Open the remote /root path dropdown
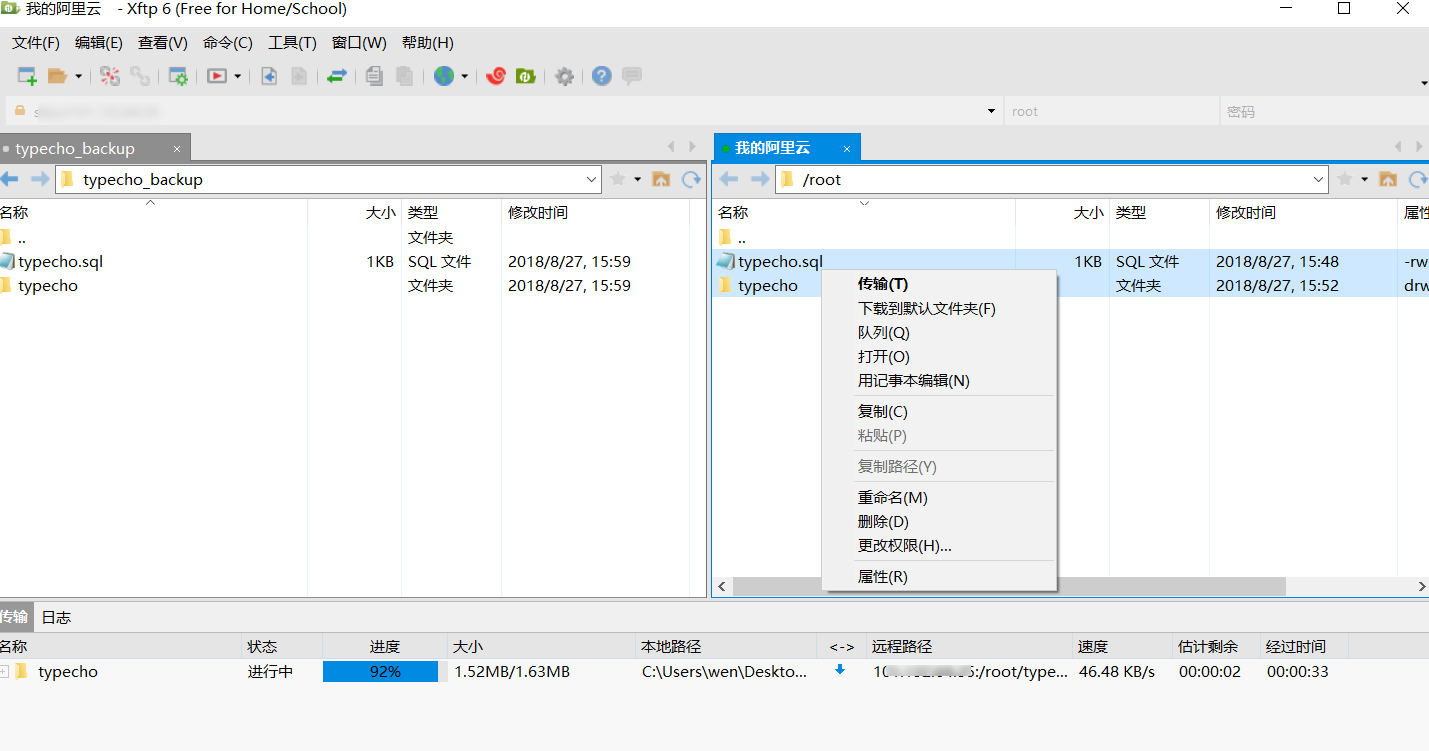This screenshot has width=1429, height=751. (x=1318, y=180)
